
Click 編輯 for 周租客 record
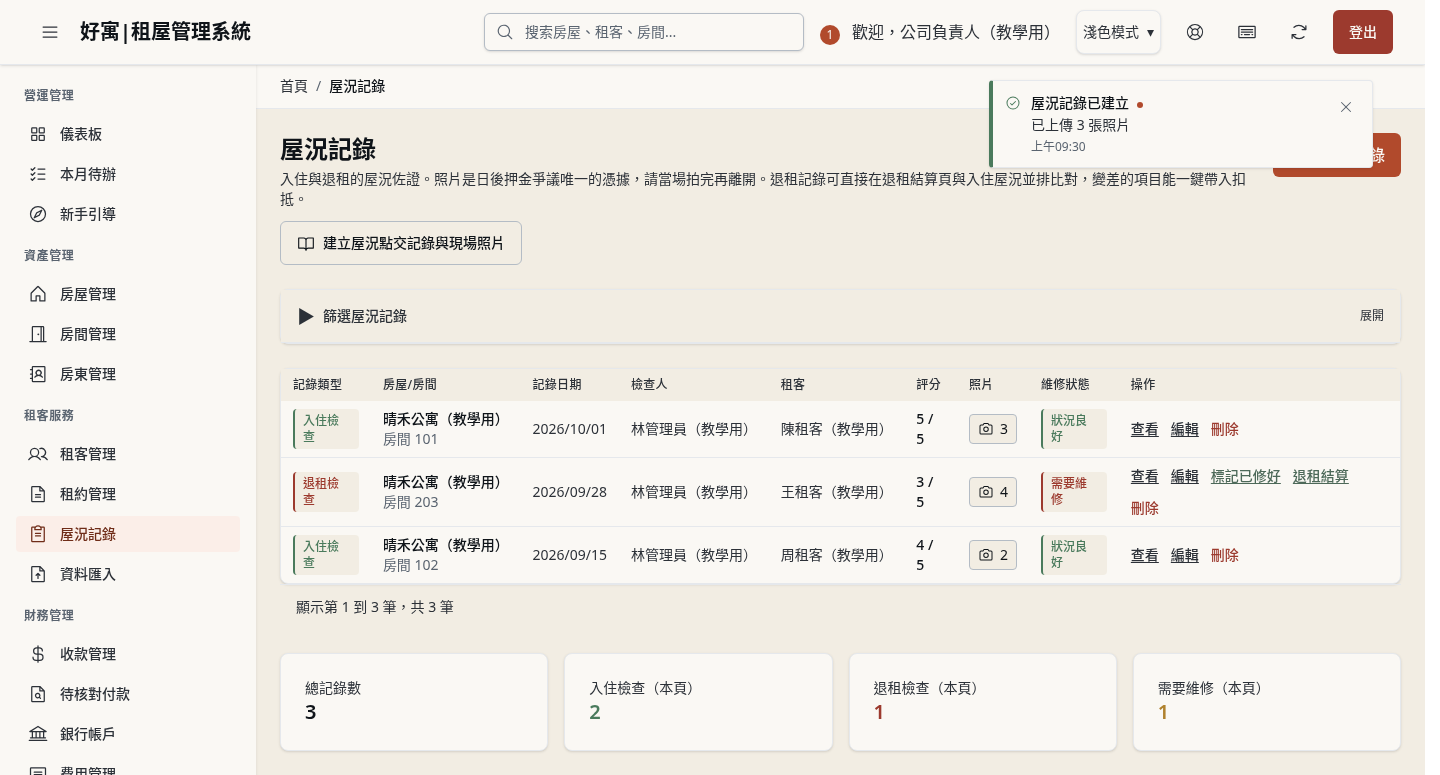click(x=1185, y=555)
